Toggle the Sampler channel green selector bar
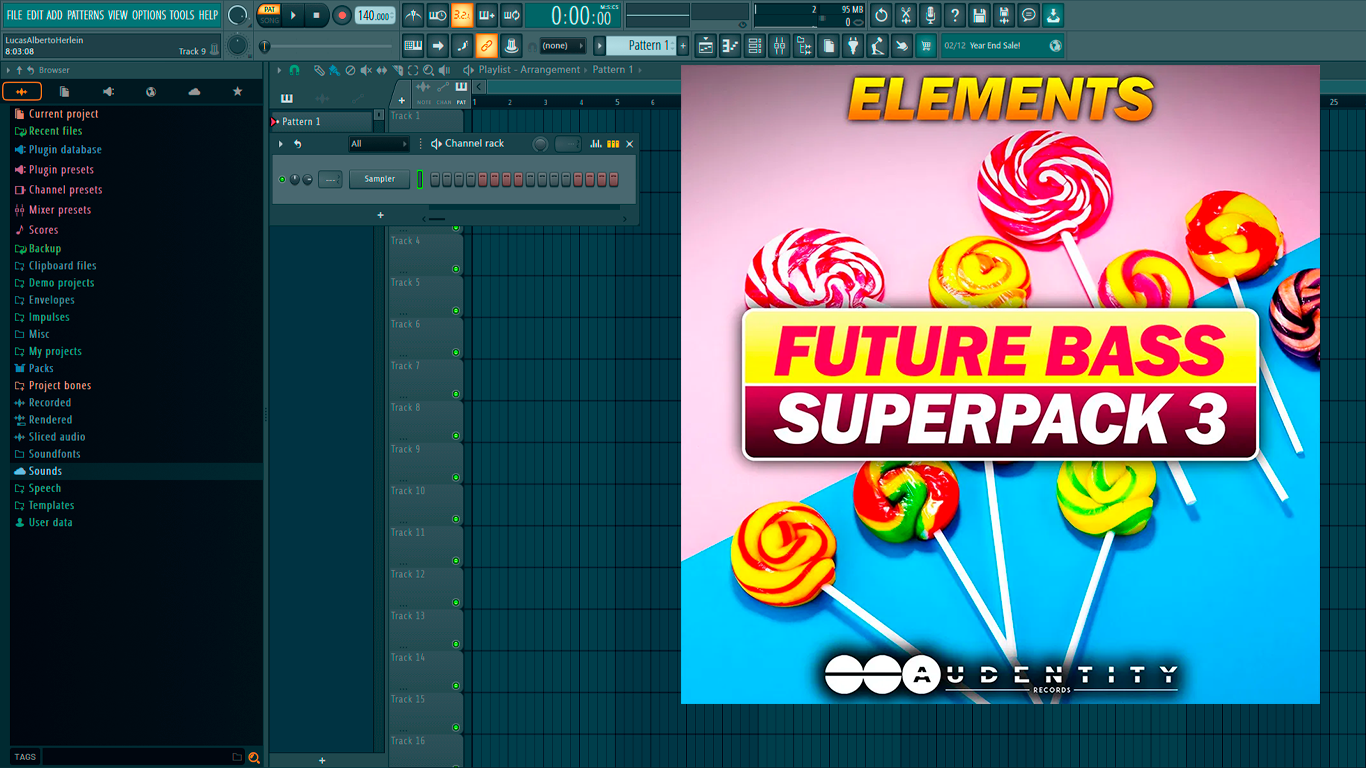Screen dimensions: 1366x768 coord(420,179)
